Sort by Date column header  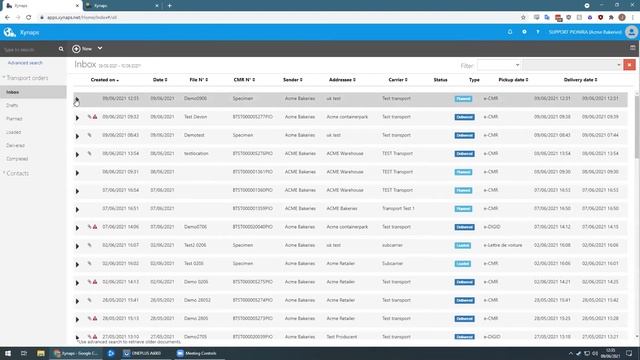(x=160, y=80)
